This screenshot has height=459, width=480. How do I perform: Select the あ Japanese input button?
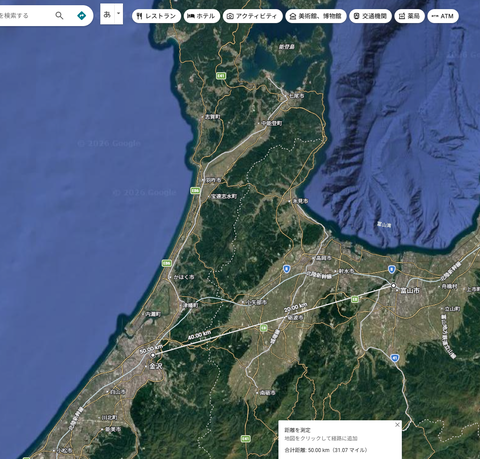(x=107, y=14)
